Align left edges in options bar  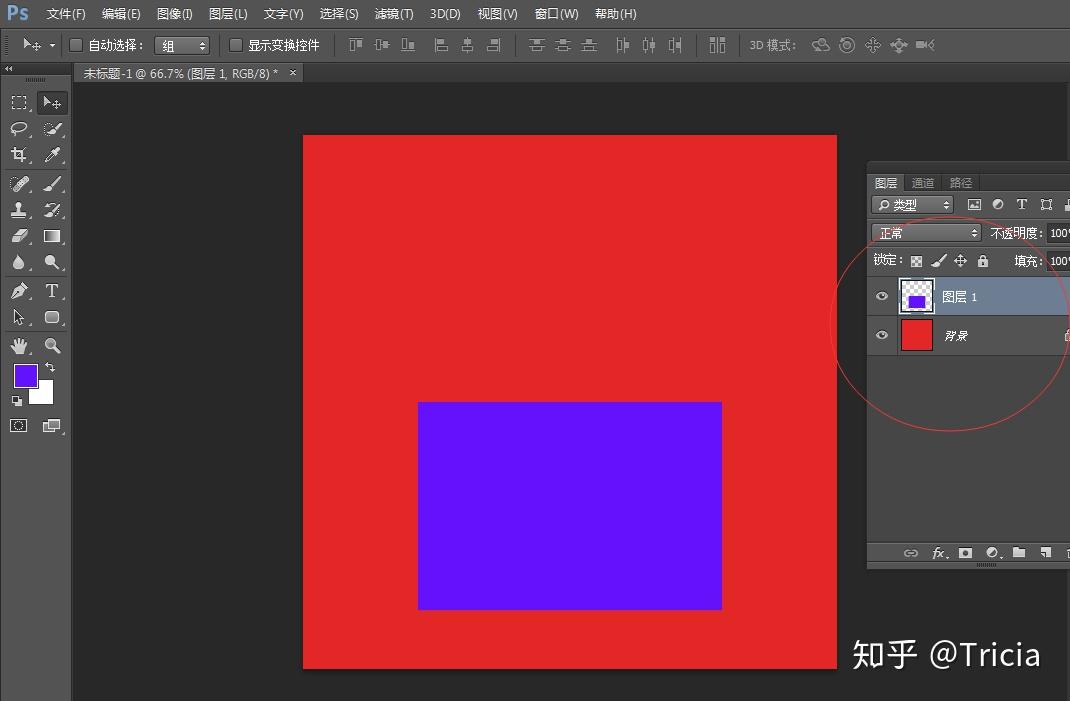[x=441, y=45]
